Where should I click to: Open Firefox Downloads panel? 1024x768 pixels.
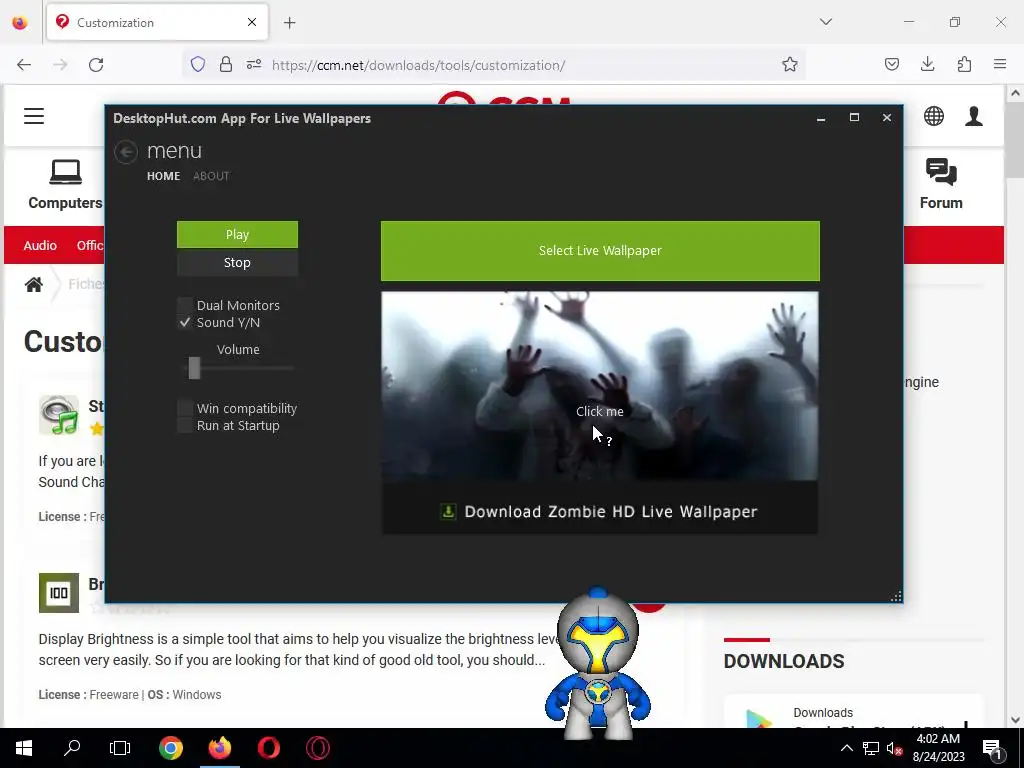pyautogui.click(x=927, y=64)
